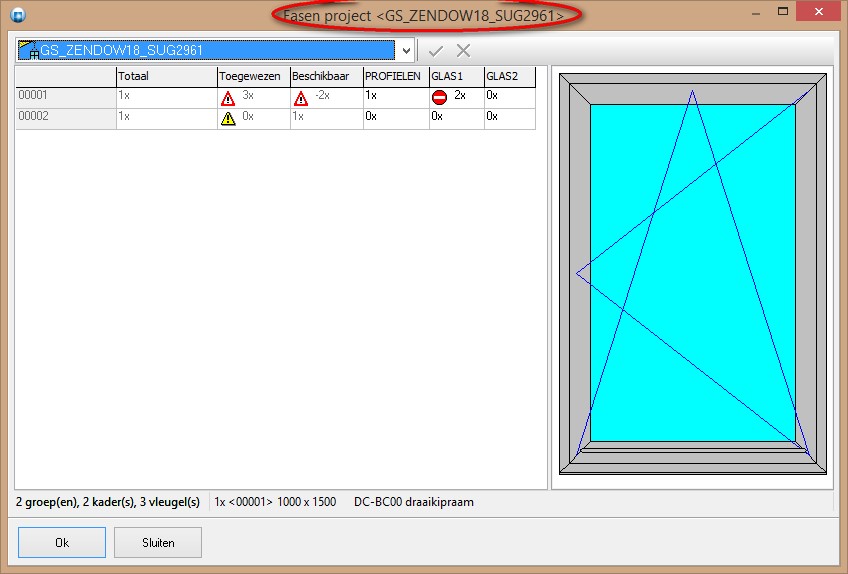The width and height of the screenshot is (848, 574).
Task: Click the GLAS1 column header
Action: pyautogui.click(x=457, y=76)
